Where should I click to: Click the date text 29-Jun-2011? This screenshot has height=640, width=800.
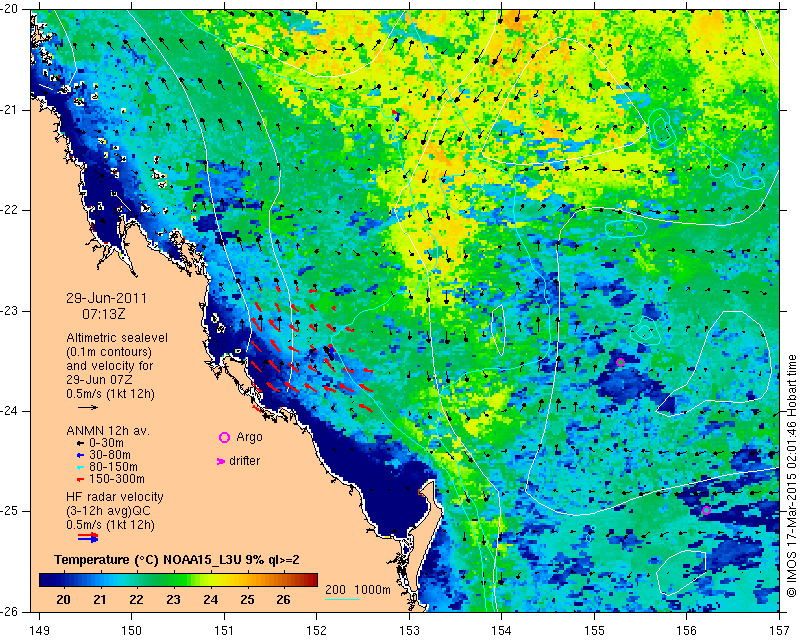(x=106, y=298)
